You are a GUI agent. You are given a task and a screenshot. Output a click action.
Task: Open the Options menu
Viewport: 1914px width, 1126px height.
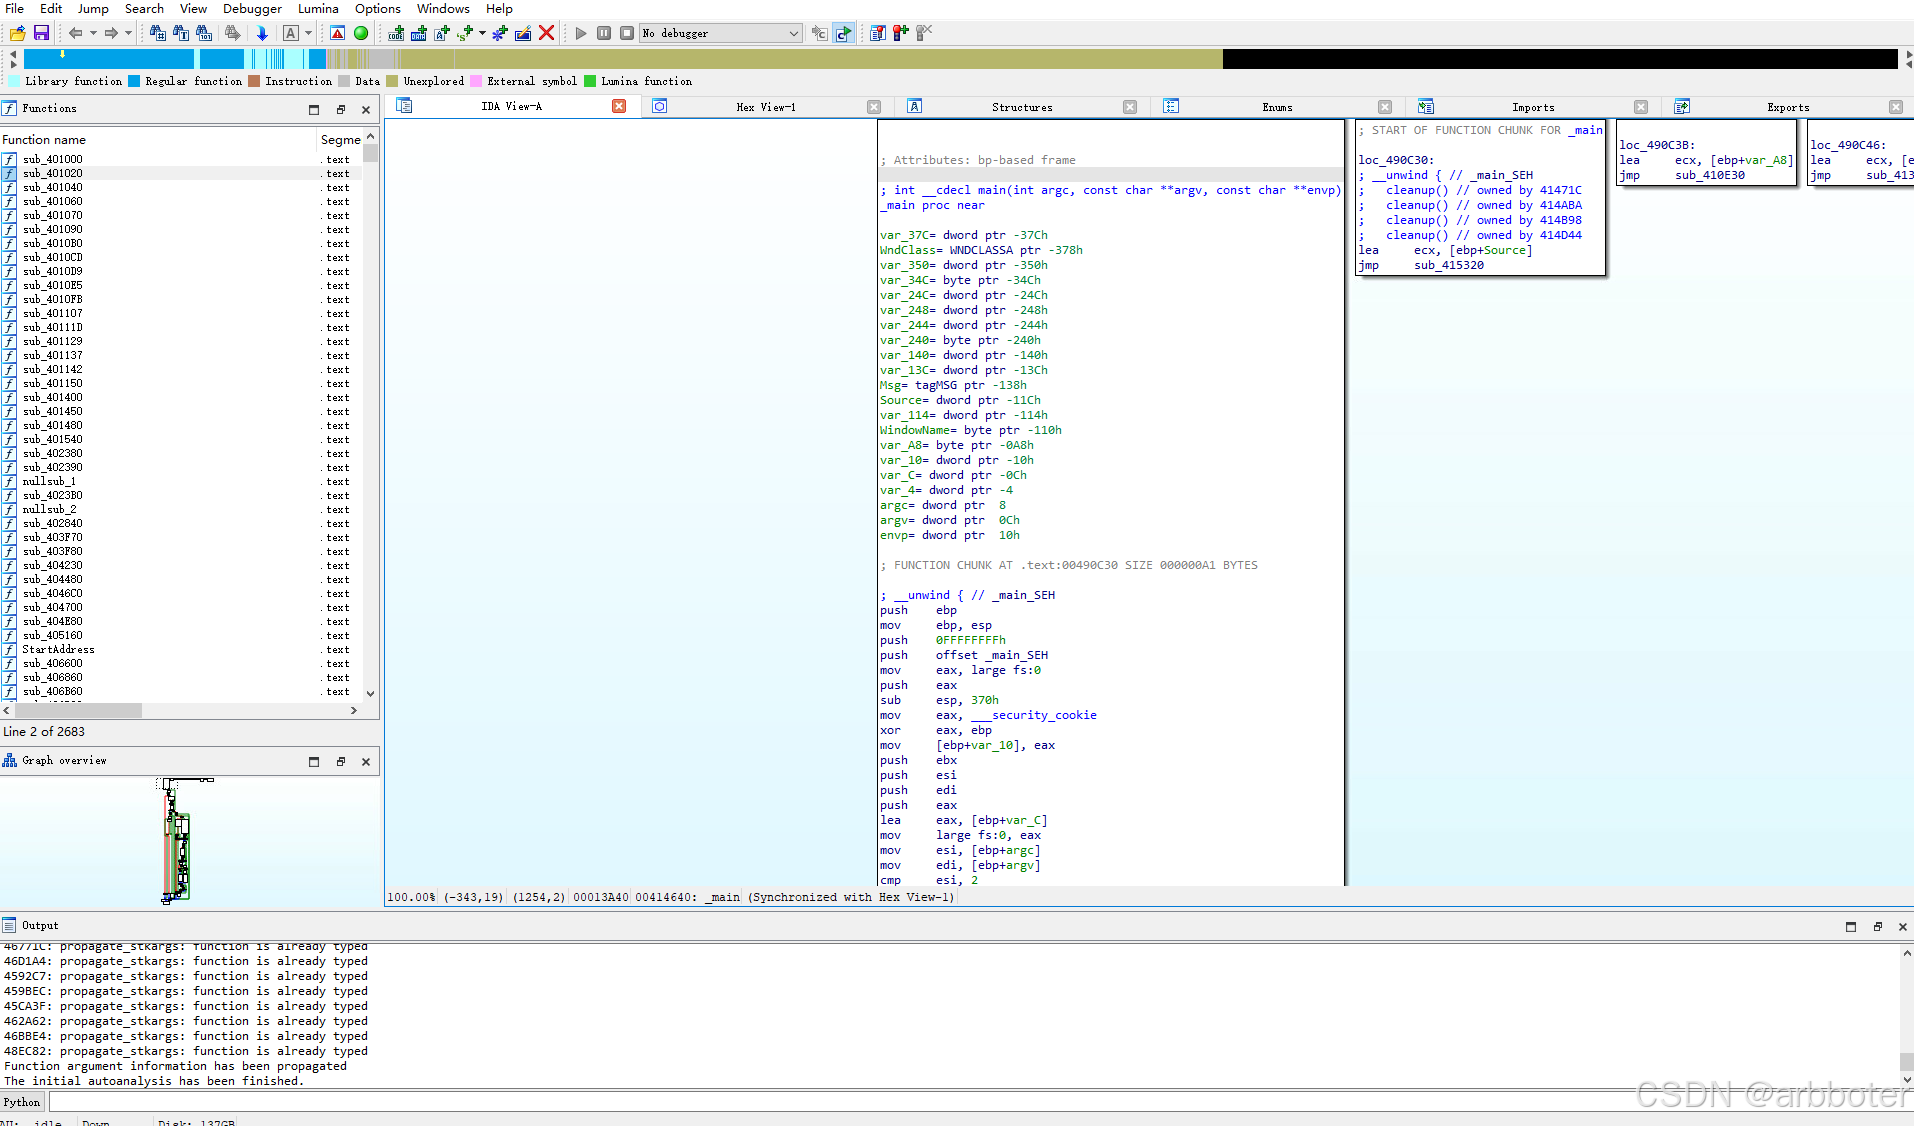pyautogui.click(x=378, y=8)
